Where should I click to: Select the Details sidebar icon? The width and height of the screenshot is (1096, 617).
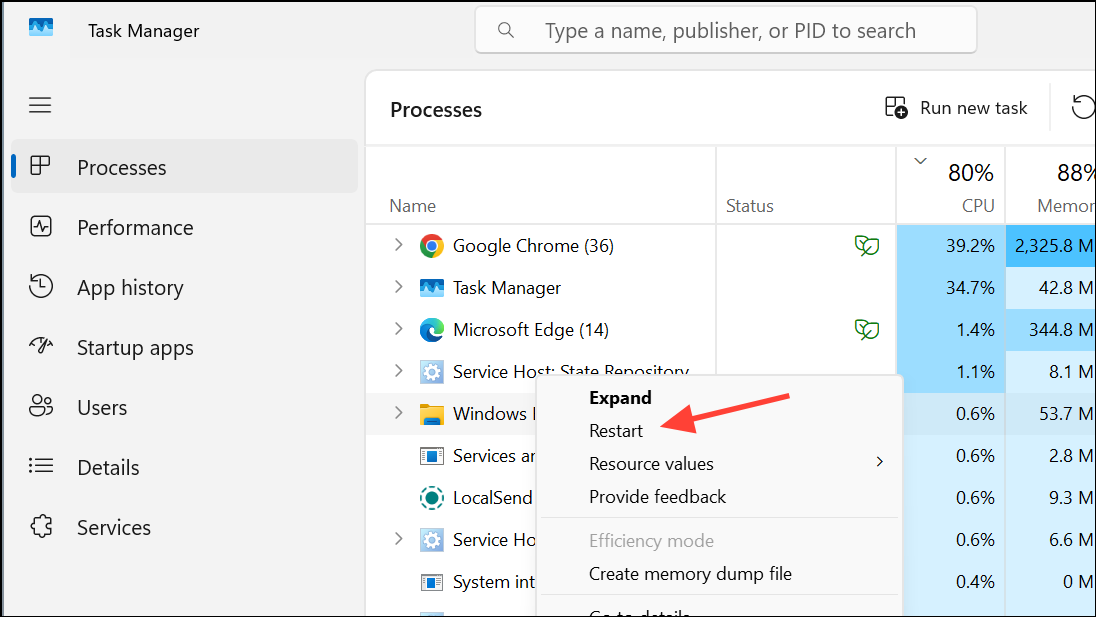click(x=41, y=467)
